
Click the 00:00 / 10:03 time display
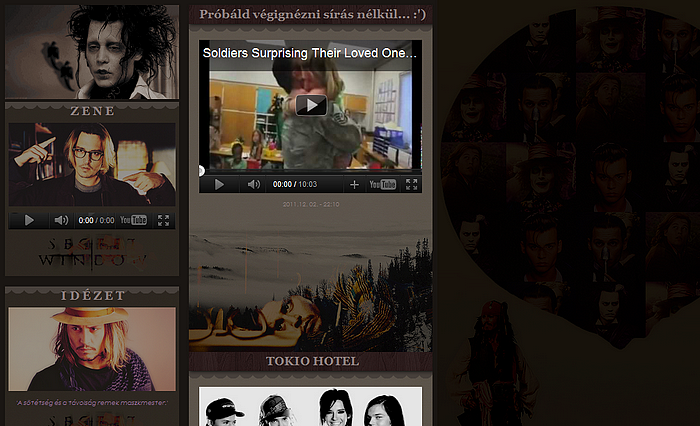coord(295,184)
